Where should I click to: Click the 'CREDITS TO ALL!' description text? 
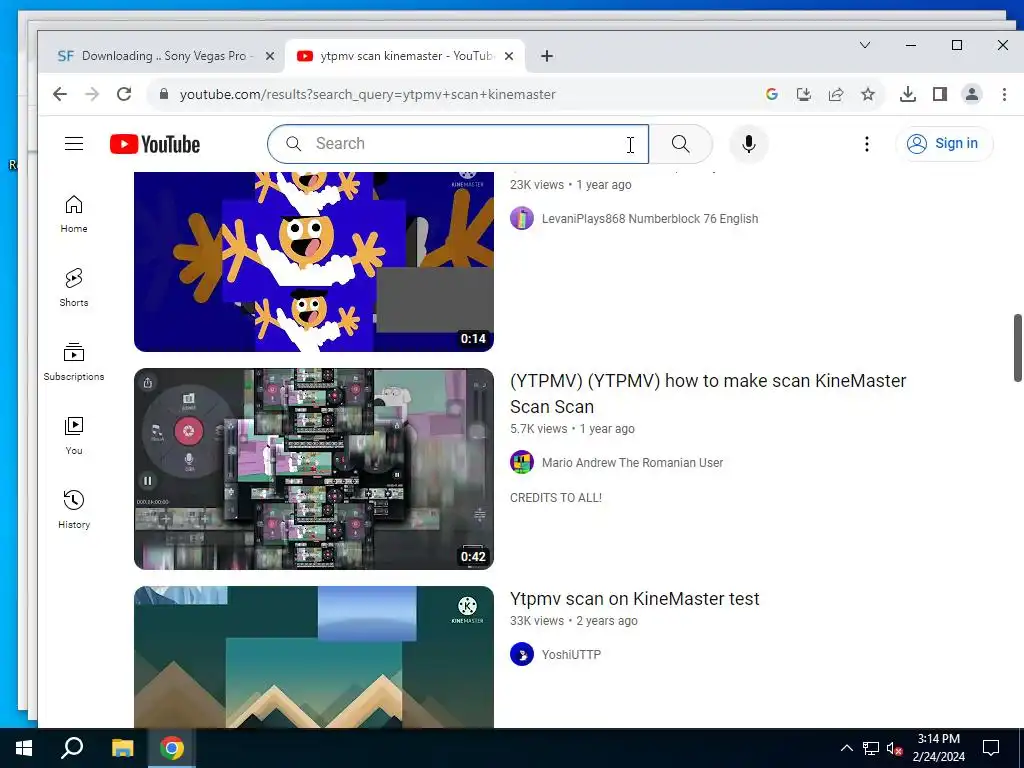pyautogui.click(x=556, y=498)
